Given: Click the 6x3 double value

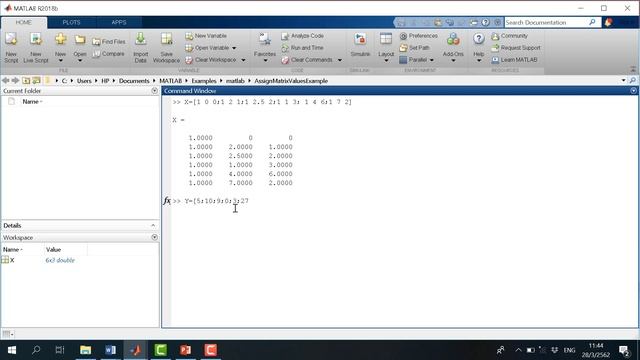Looking at the screenshot, I should tap(60, 260).
